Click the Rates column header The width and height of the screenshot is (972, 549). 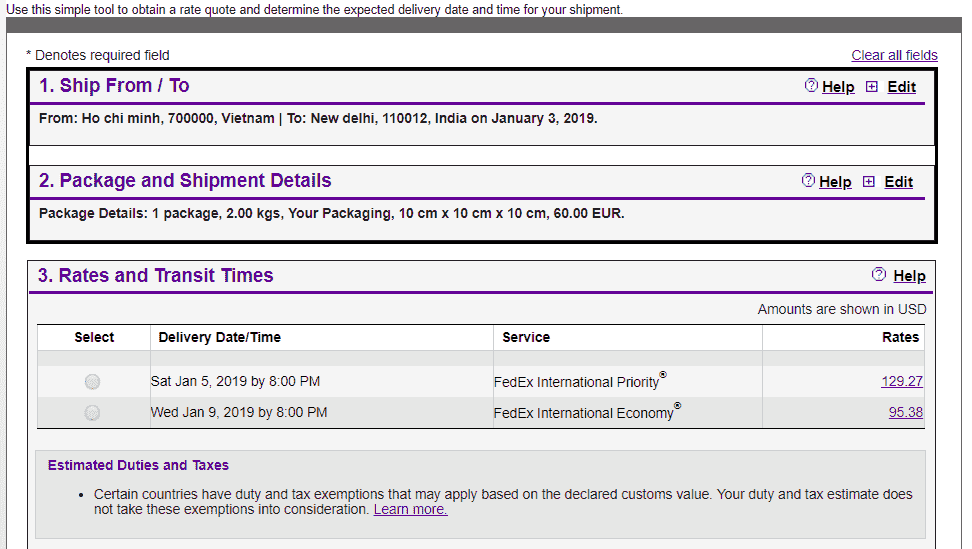click(x=900, y=337)
